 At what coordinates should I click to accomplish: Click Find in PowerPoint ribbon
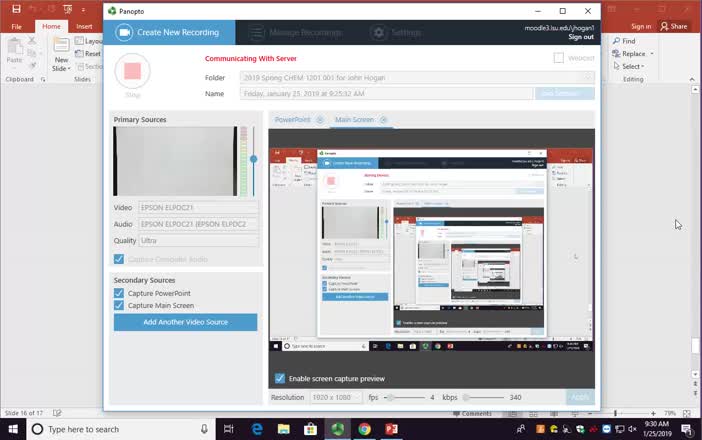point(624,41)
